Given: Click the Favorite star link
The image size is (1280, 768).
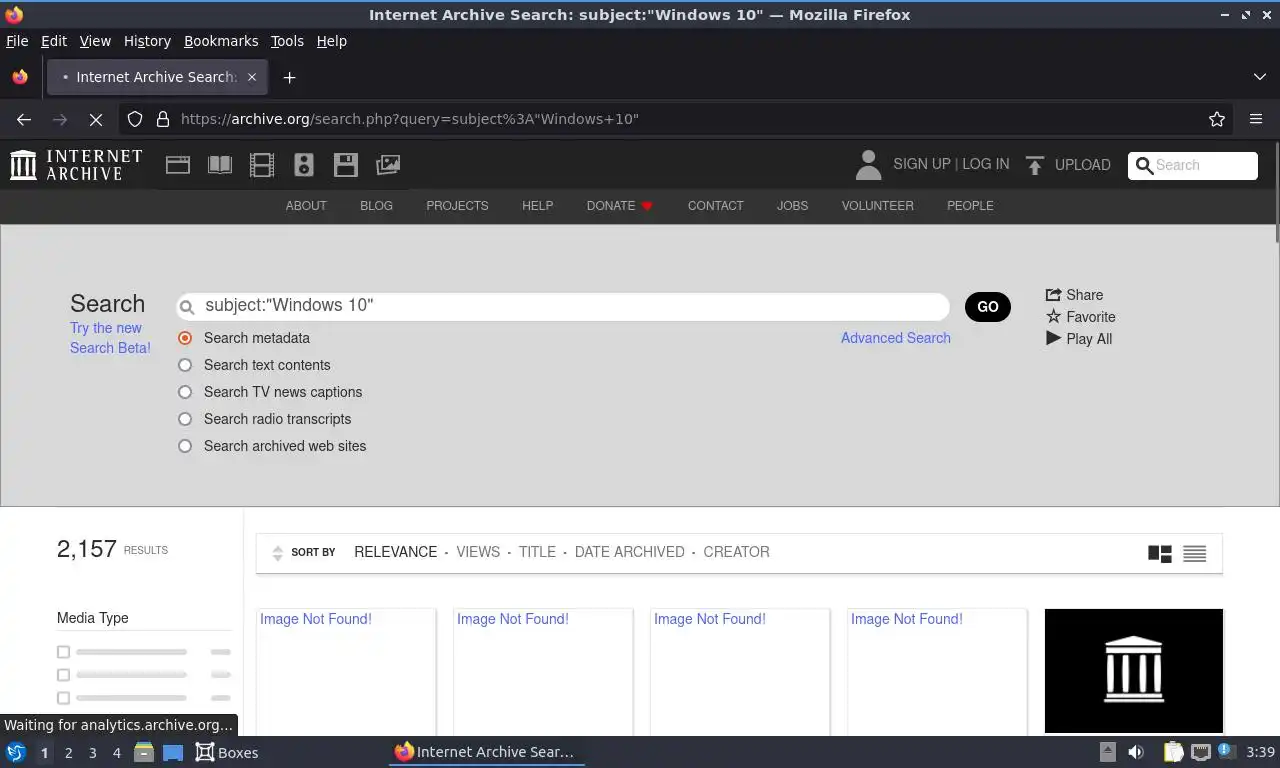Looking at the screenshot, I should 1080,317.
